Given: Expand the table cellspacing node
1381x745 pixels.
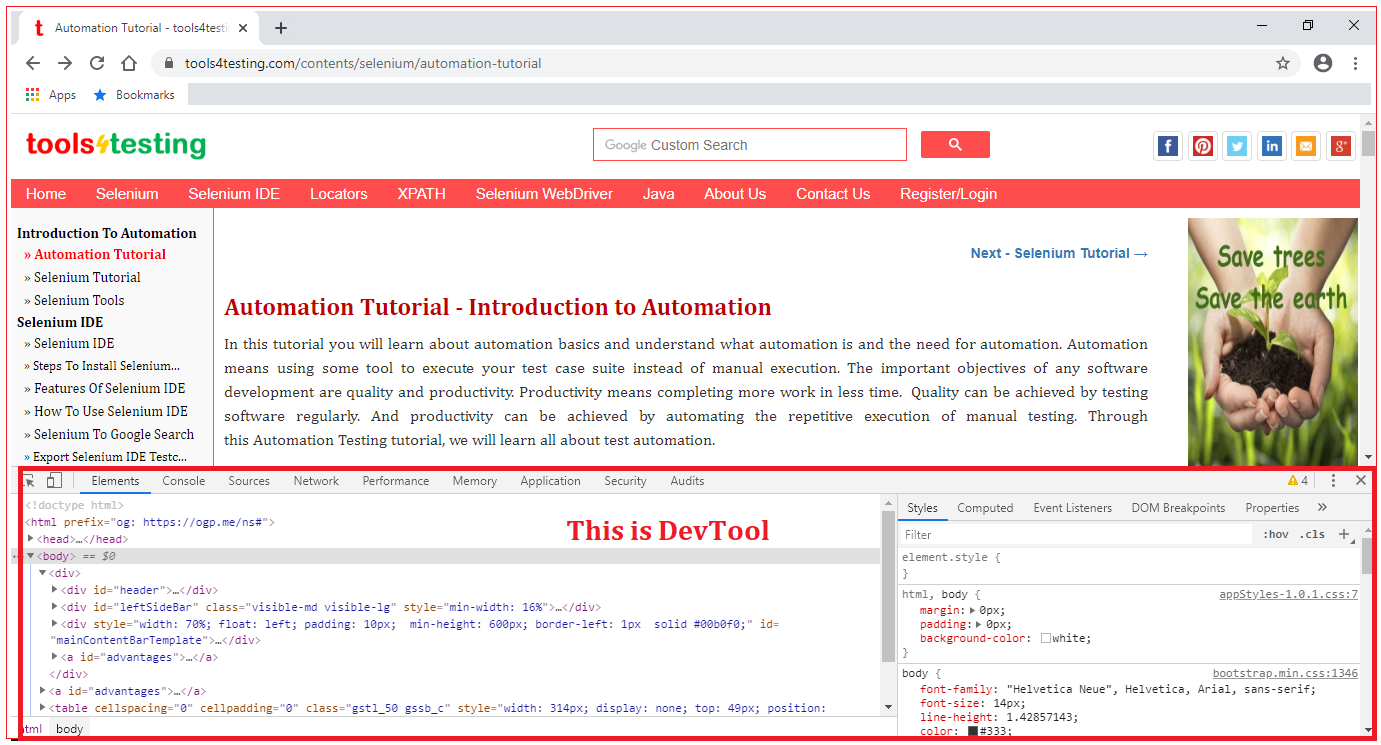Looking at the screenshot, I should [42, 708].
